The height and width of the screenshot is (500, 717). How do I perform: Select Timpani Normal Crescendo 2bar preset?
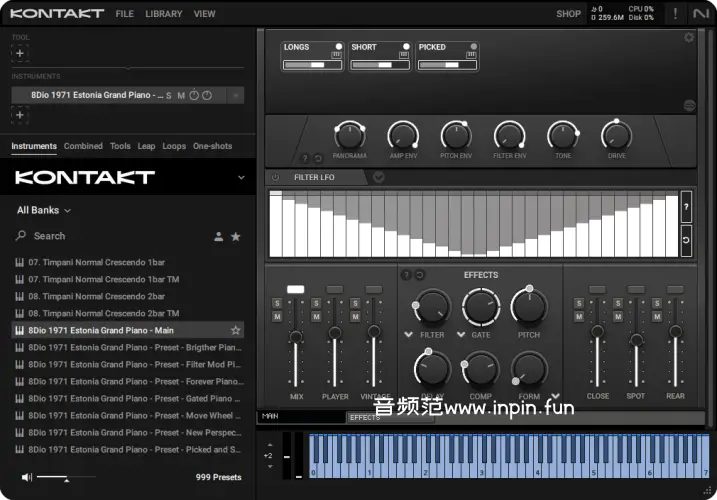[x=96, y=296]
